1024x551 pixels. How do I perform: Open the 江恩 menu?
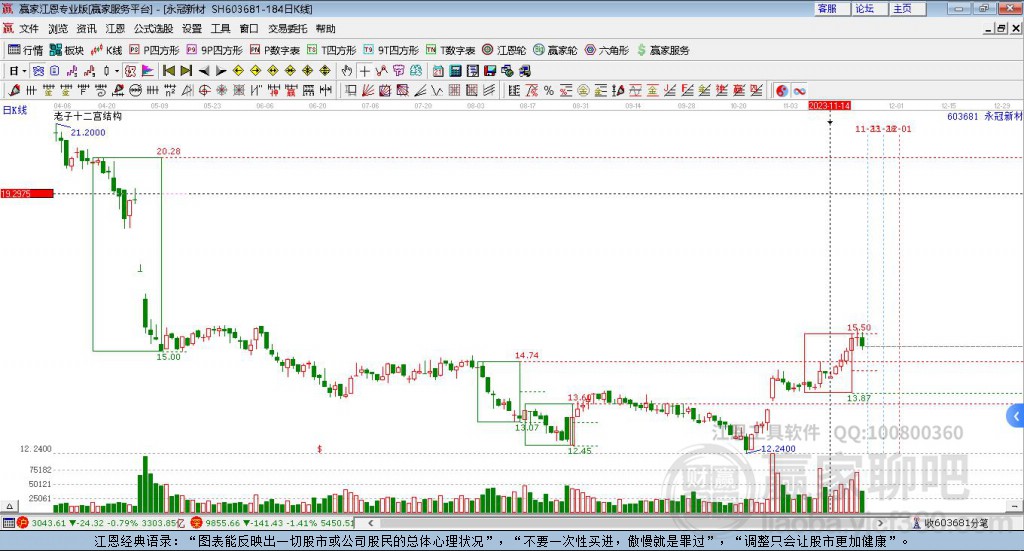click(115, 29)
